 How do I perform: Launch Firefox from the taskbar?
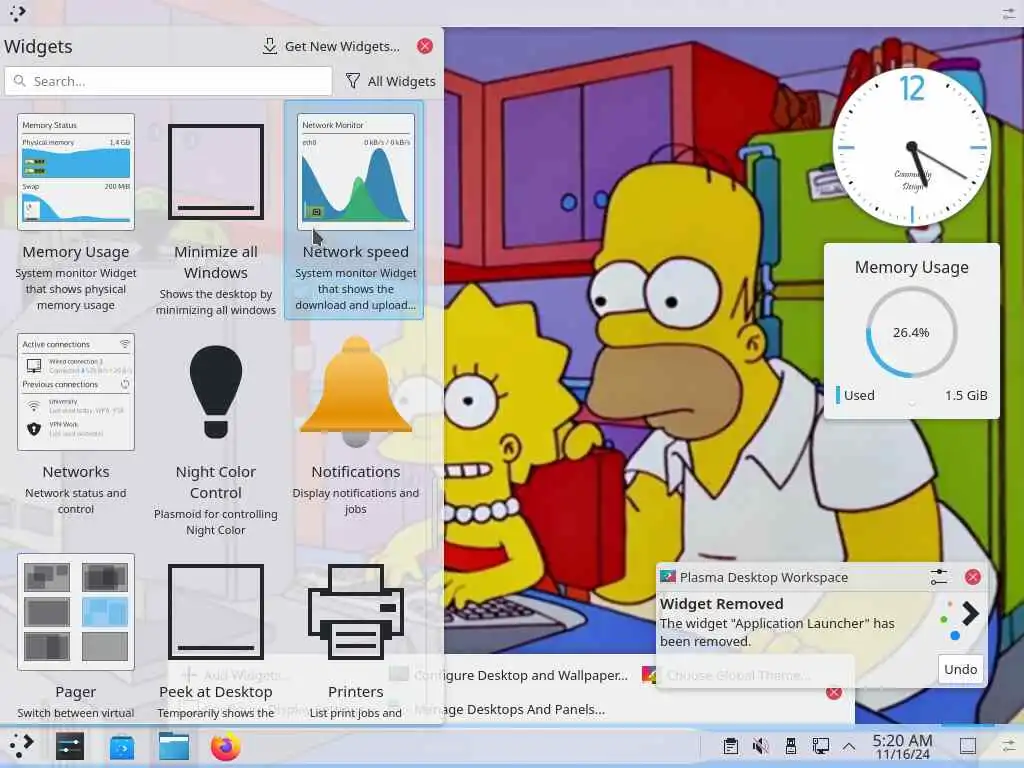click(225, 746)
